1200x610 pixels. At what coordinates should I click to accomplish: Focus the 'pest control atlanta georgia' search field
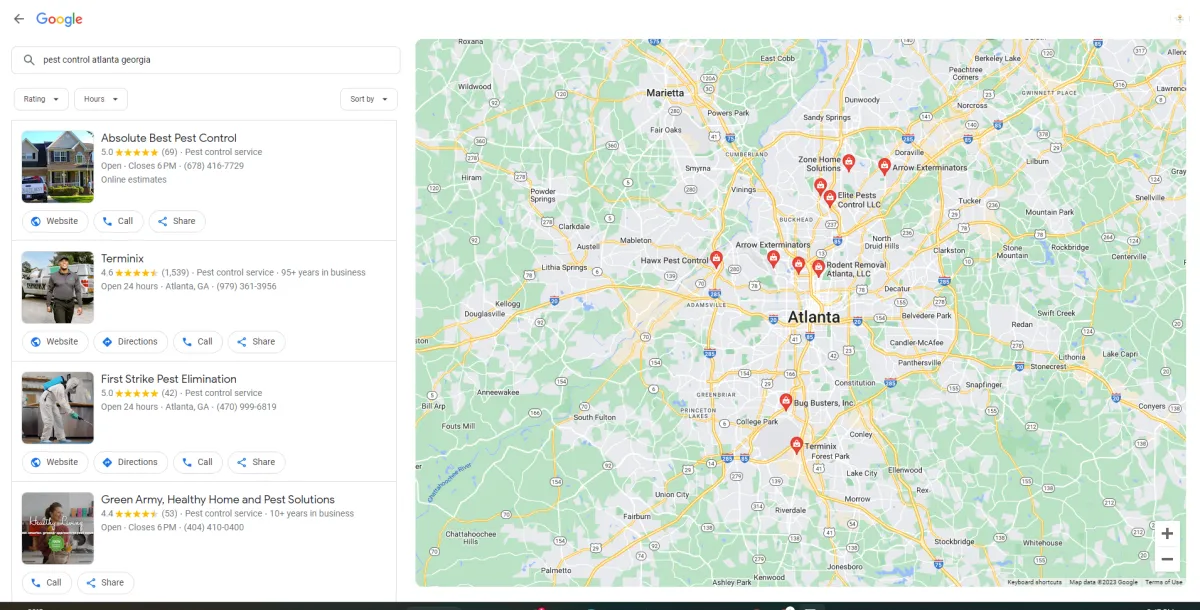click(206, 60)
